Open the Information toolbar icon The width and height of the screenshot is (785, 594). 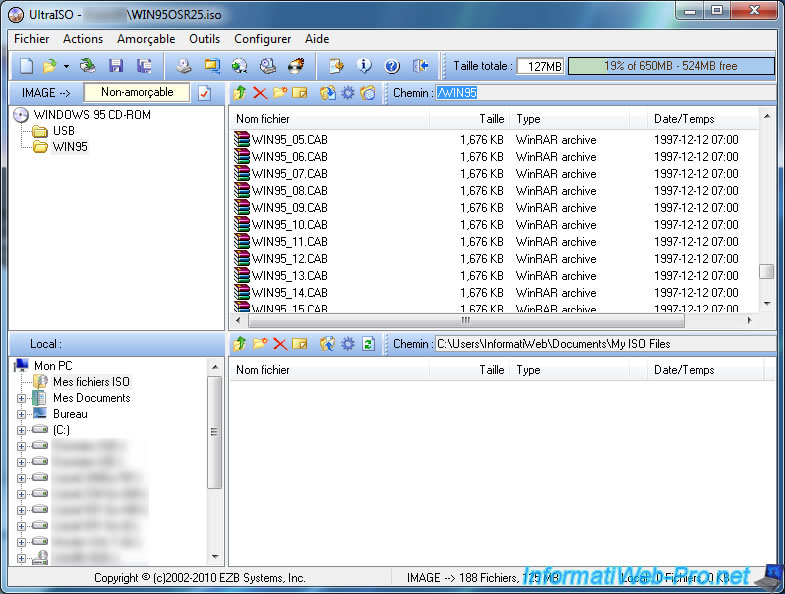tap(364, 66)
